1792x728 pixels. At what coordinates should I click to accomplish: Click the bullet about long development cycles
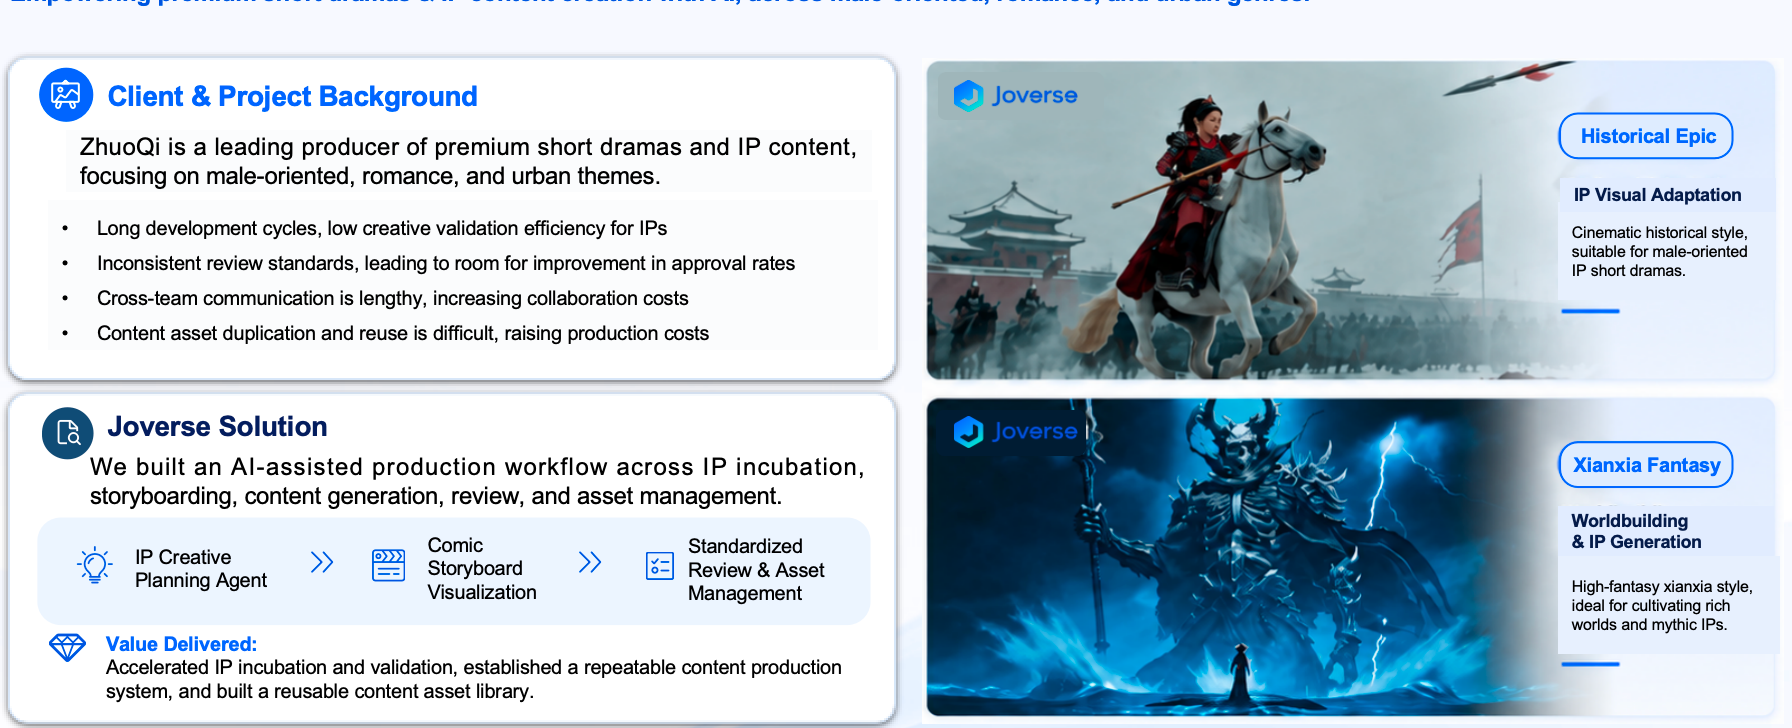coord(382,228)
